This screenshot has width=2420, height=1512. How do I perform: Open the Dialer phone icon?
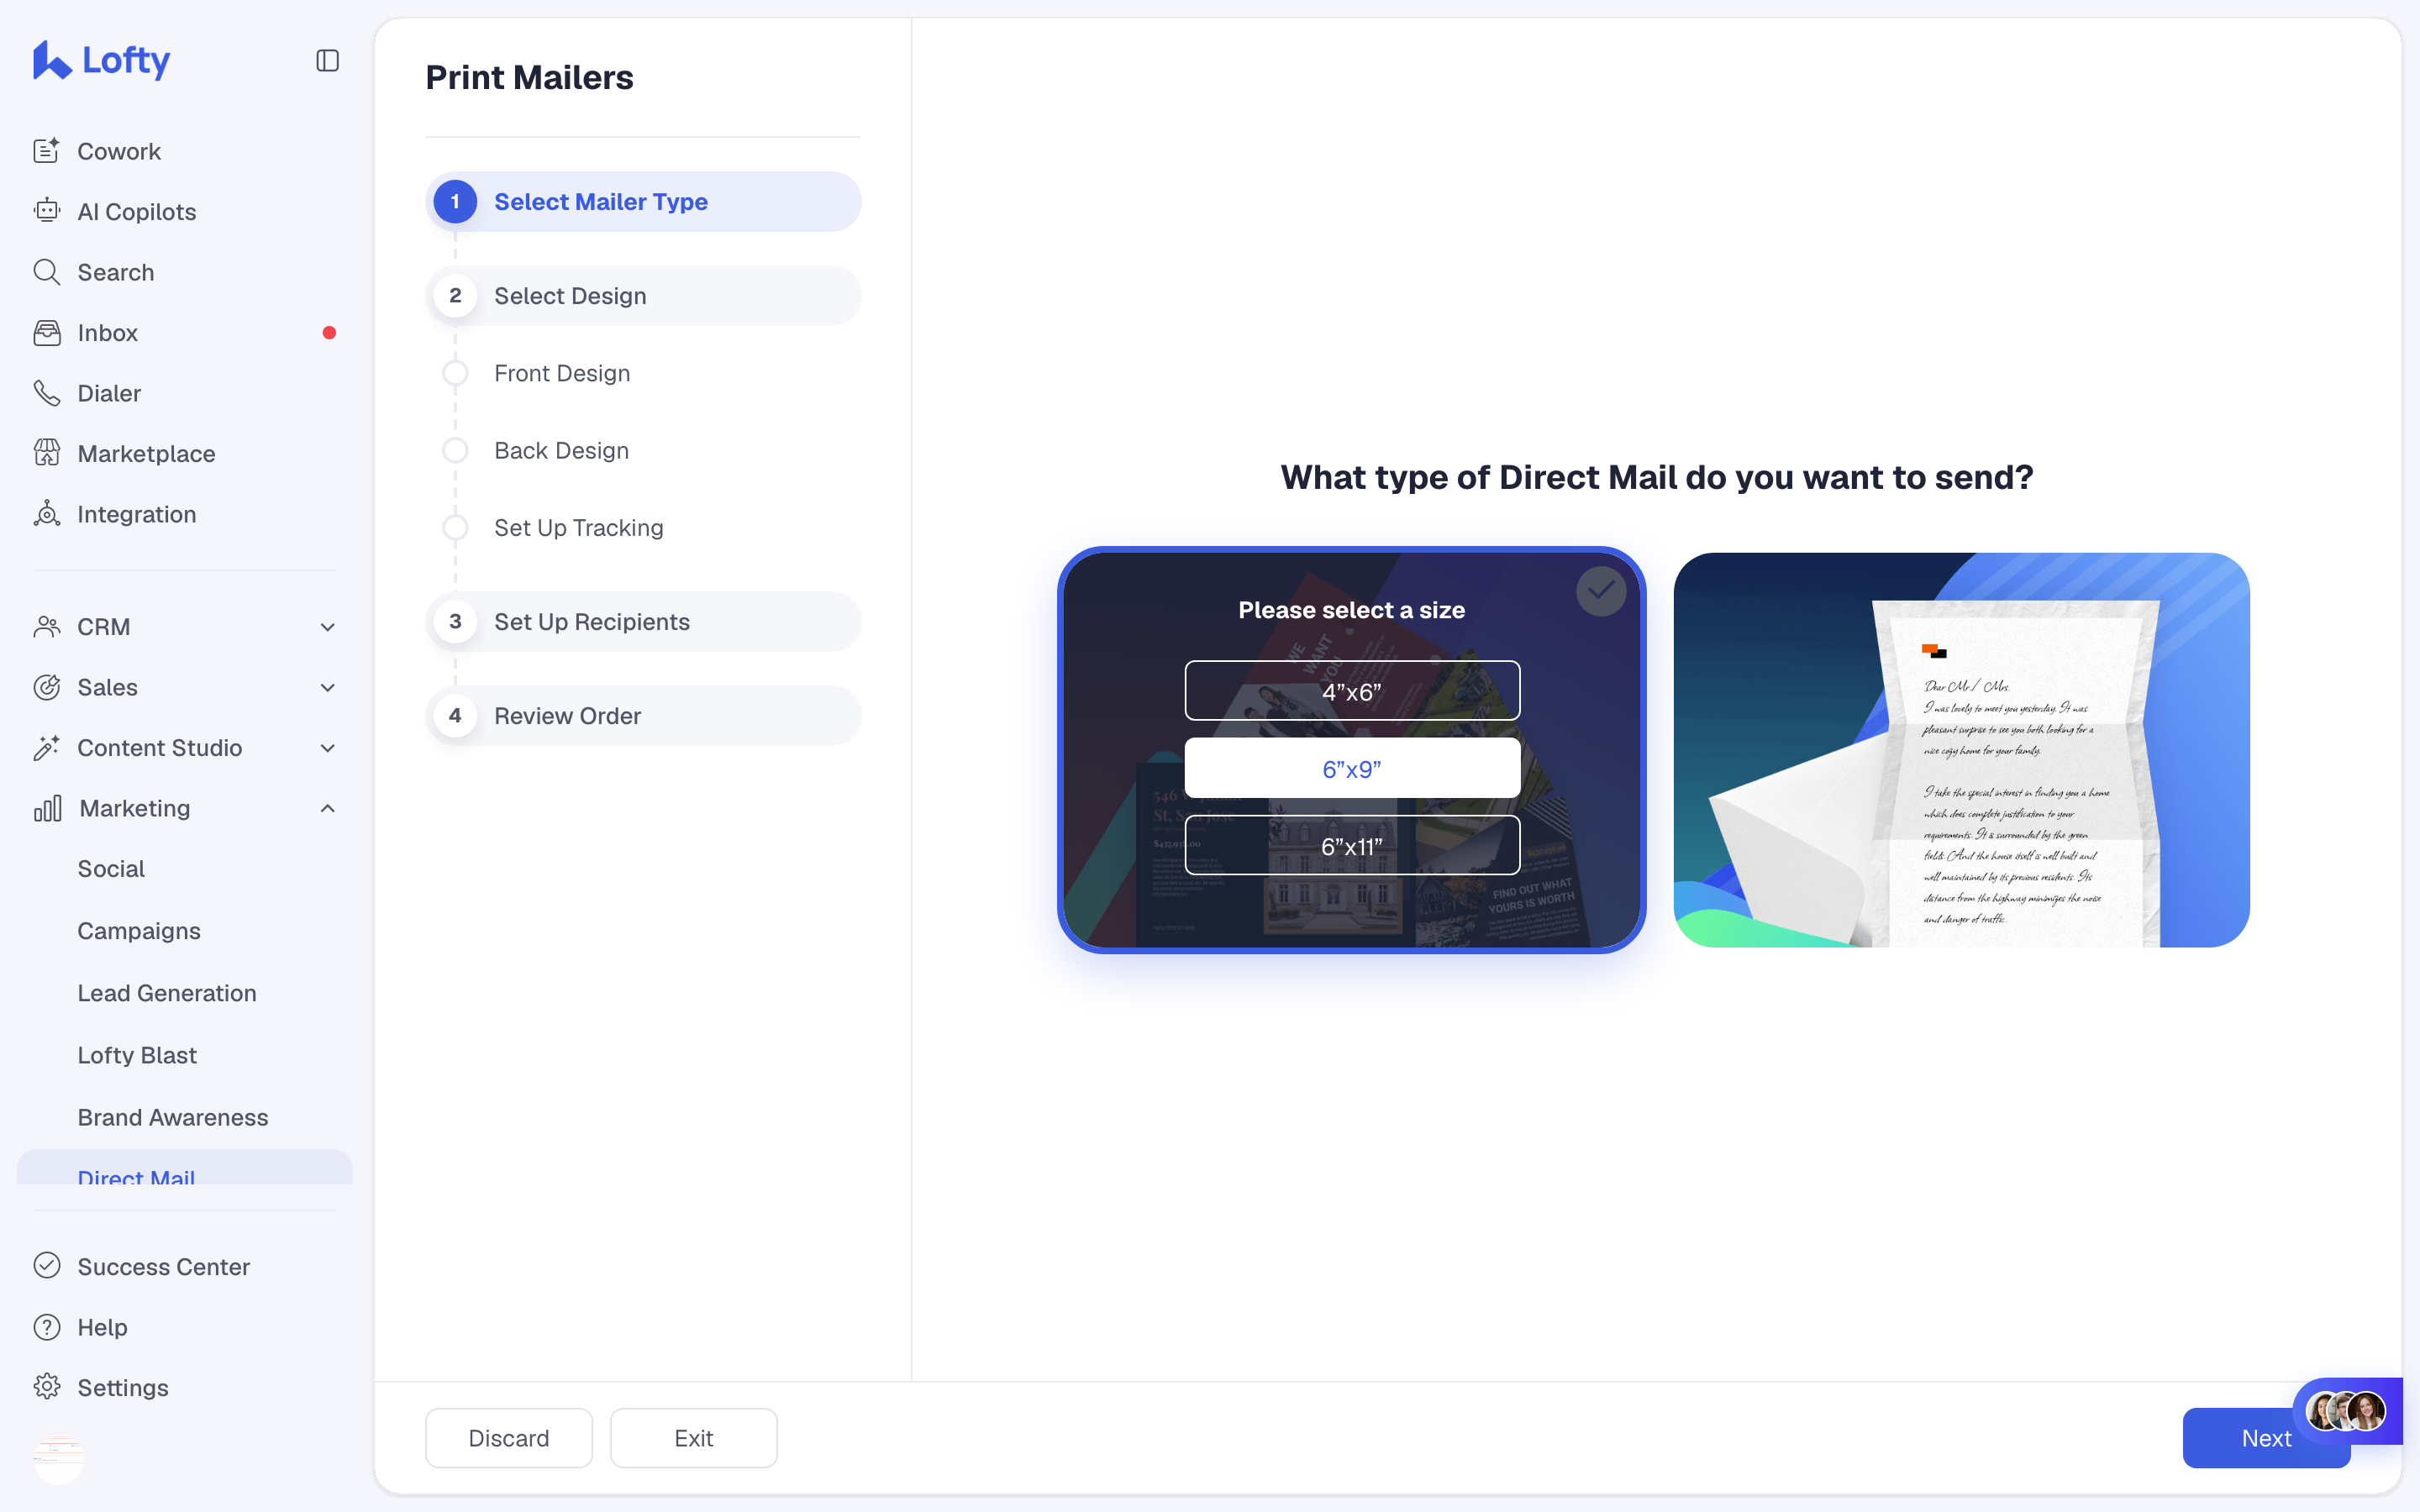click(47, 393)
